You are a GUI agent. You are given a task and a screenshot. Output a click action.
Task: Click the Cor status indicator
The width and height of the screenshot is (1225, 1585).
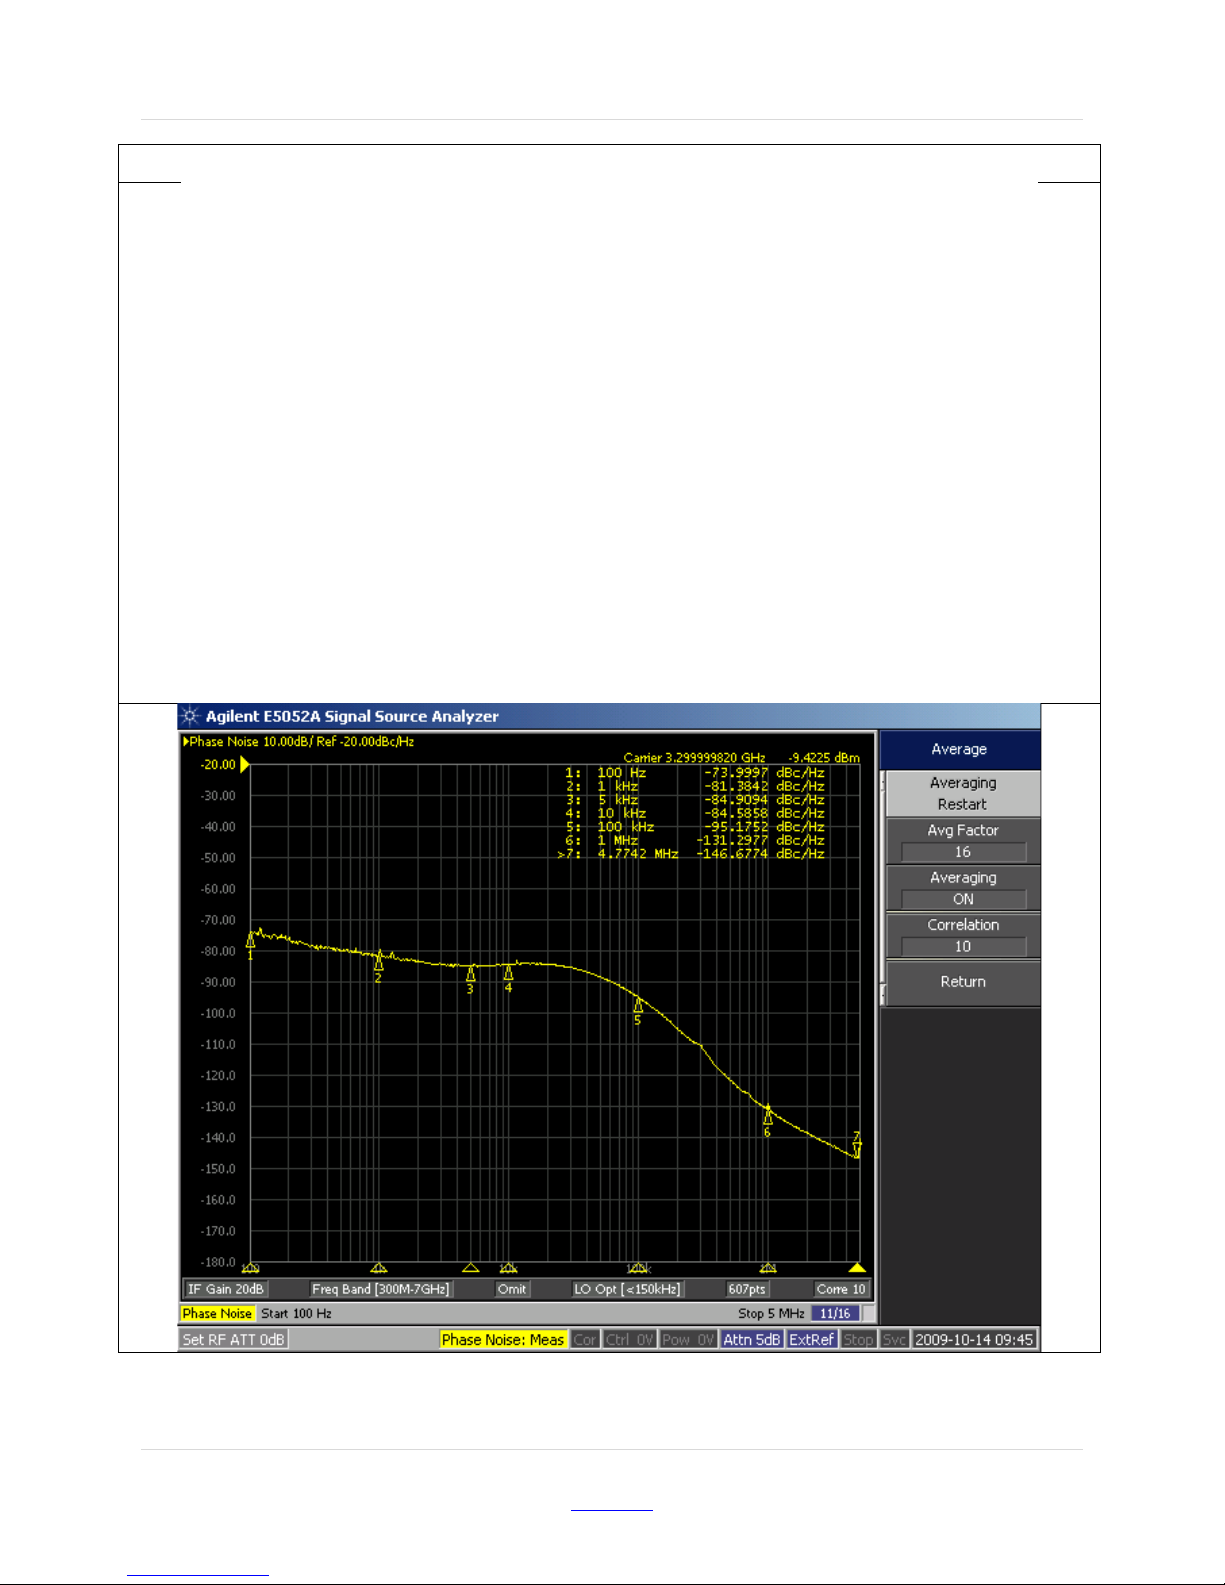coord(585,1339)
